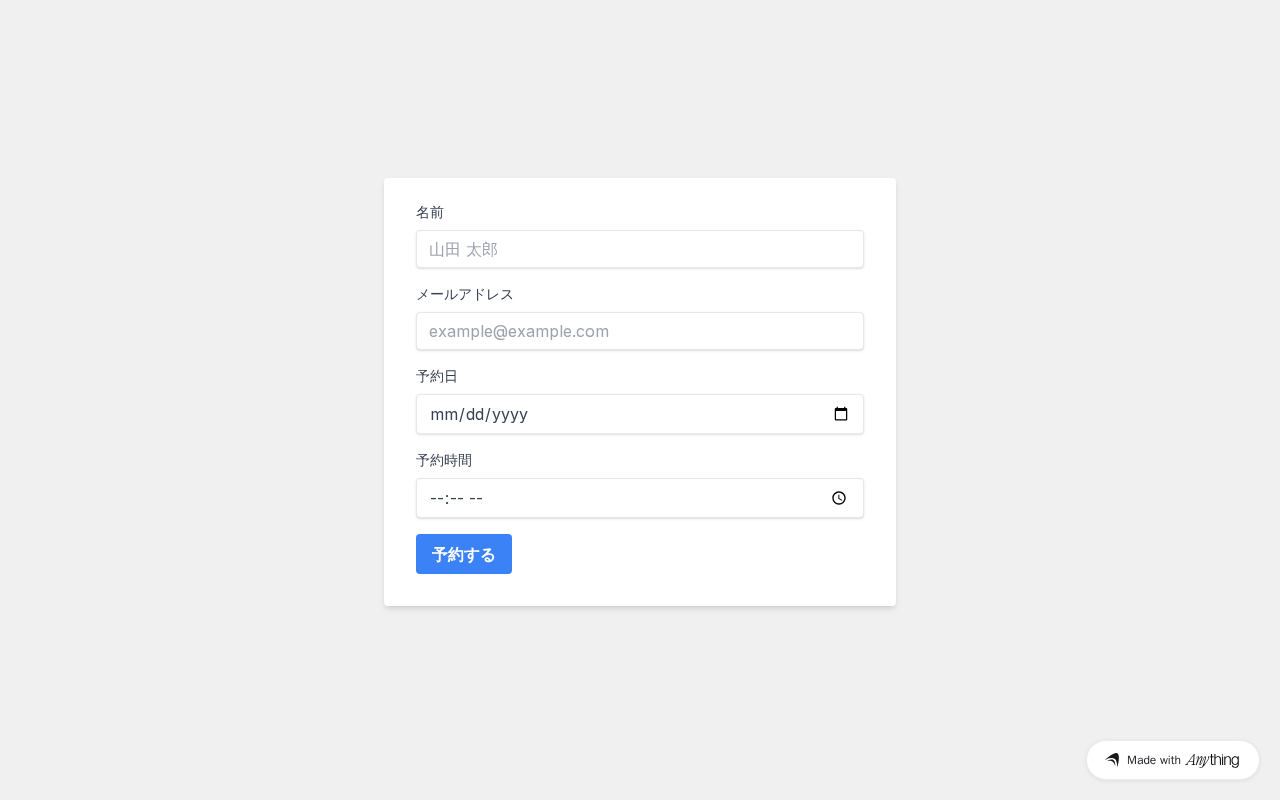1280x800 pixels.
Task: Click the 予約時間 label
Action: 444,460
